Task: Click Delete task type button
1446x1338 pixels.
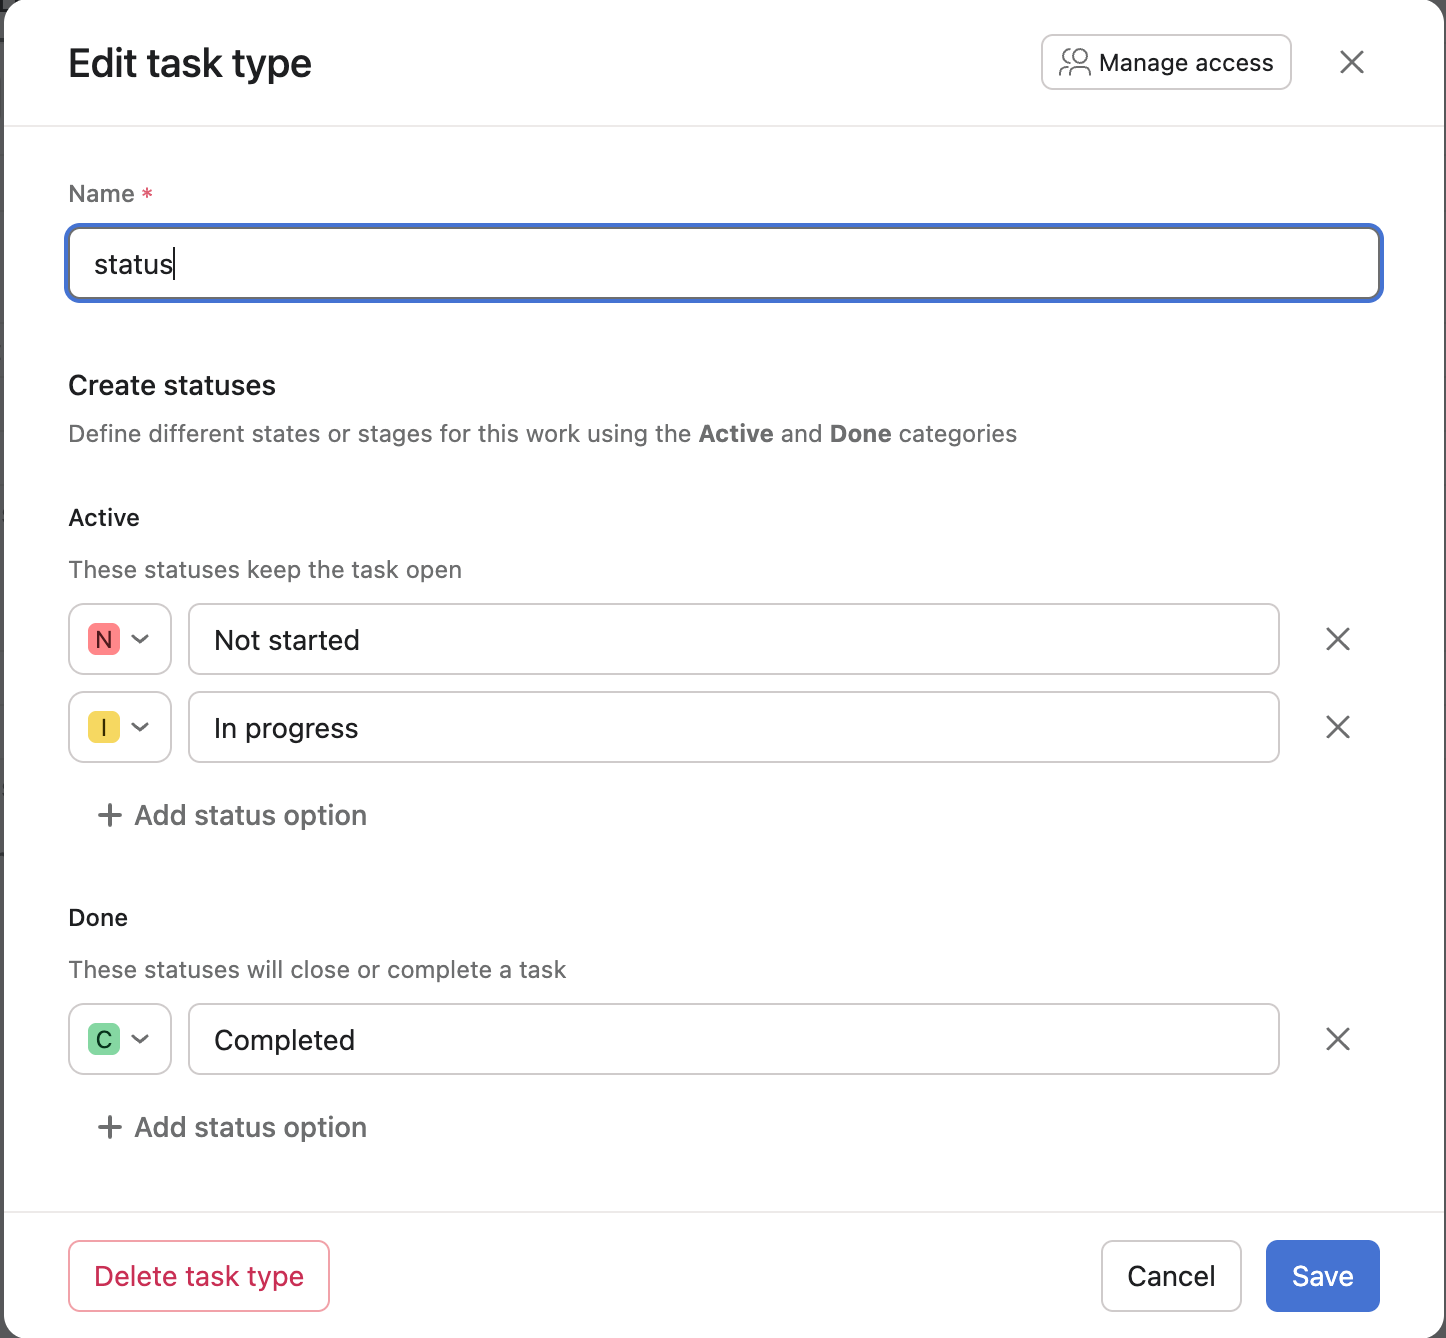Action: pyautogui.click(x=199, y=1276)
